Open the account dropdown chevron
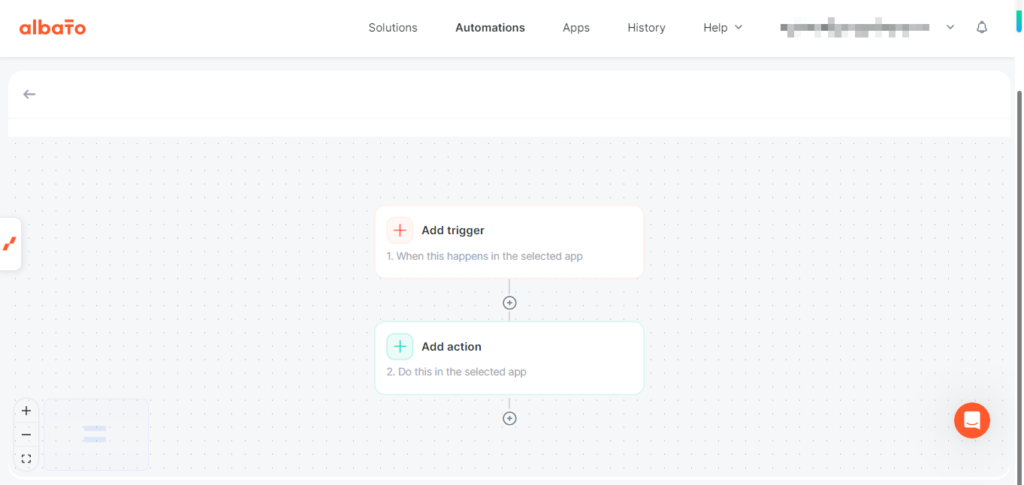The image size is (1024, 485). 950,27
